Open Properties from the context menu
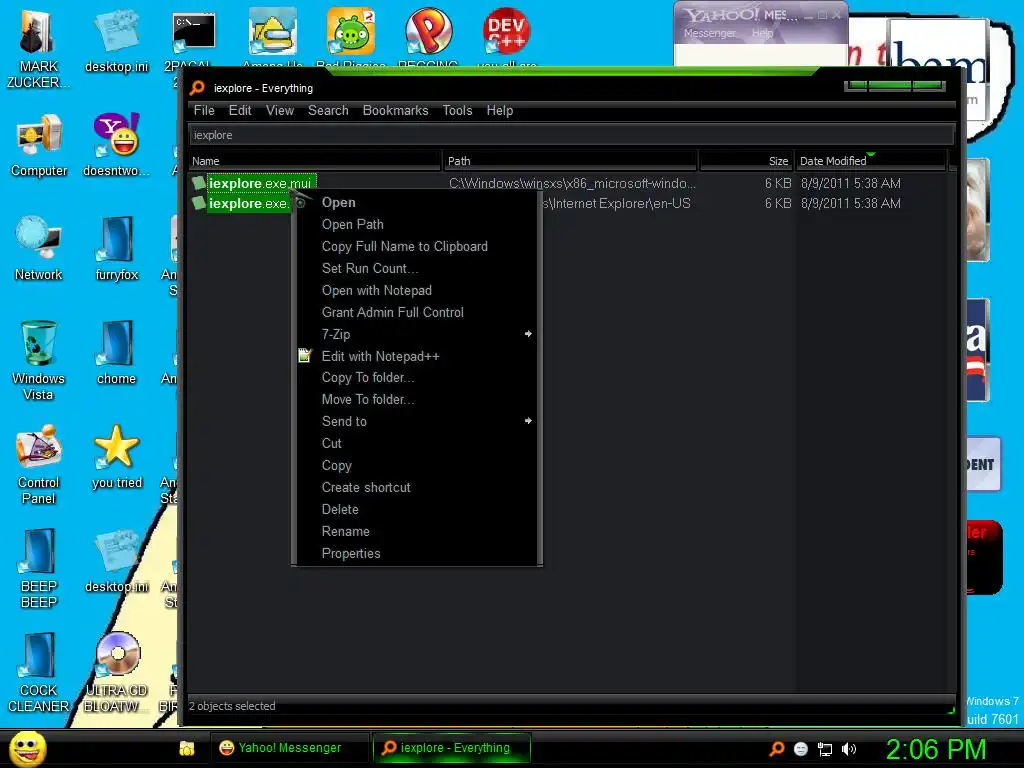 pos(417,553)
